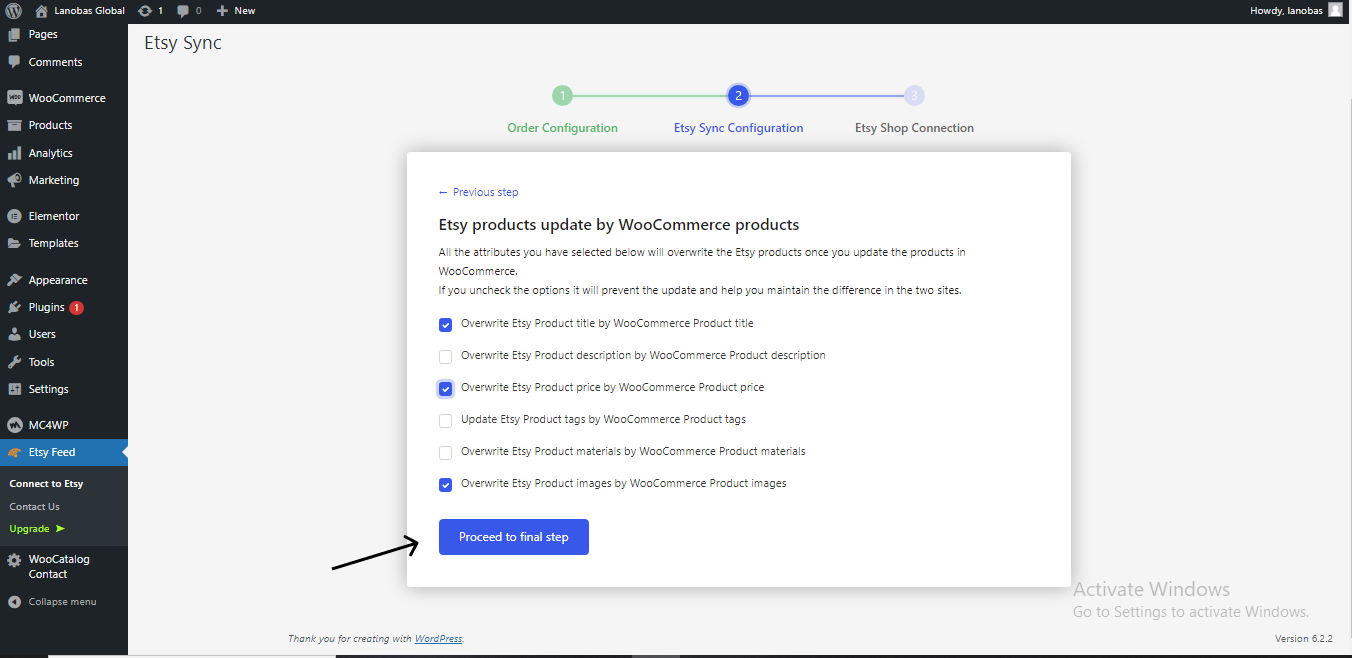Click the Marketing megaphone icon
The height and width of the screenshot is (658, 1352).
pos(14,180)
